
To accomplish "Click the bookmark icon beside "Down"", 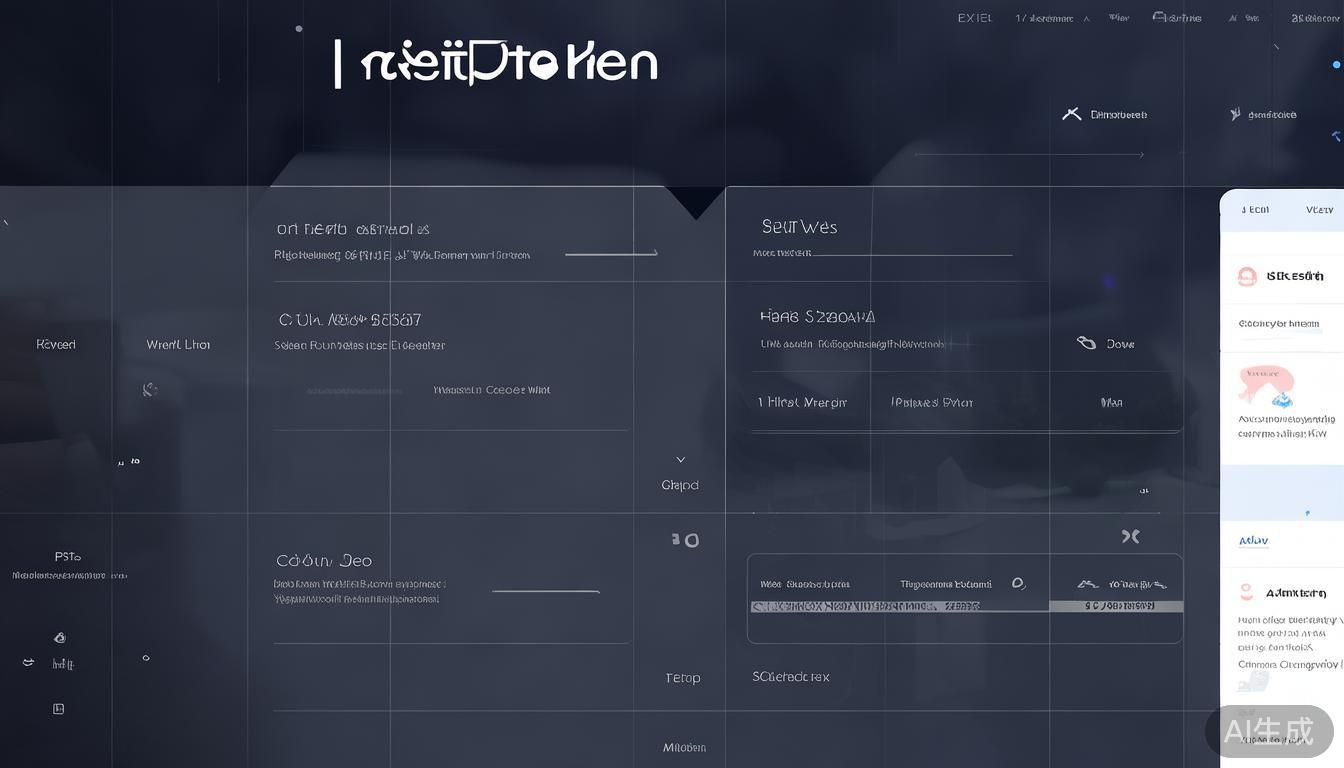I will tap(1087, 343).
